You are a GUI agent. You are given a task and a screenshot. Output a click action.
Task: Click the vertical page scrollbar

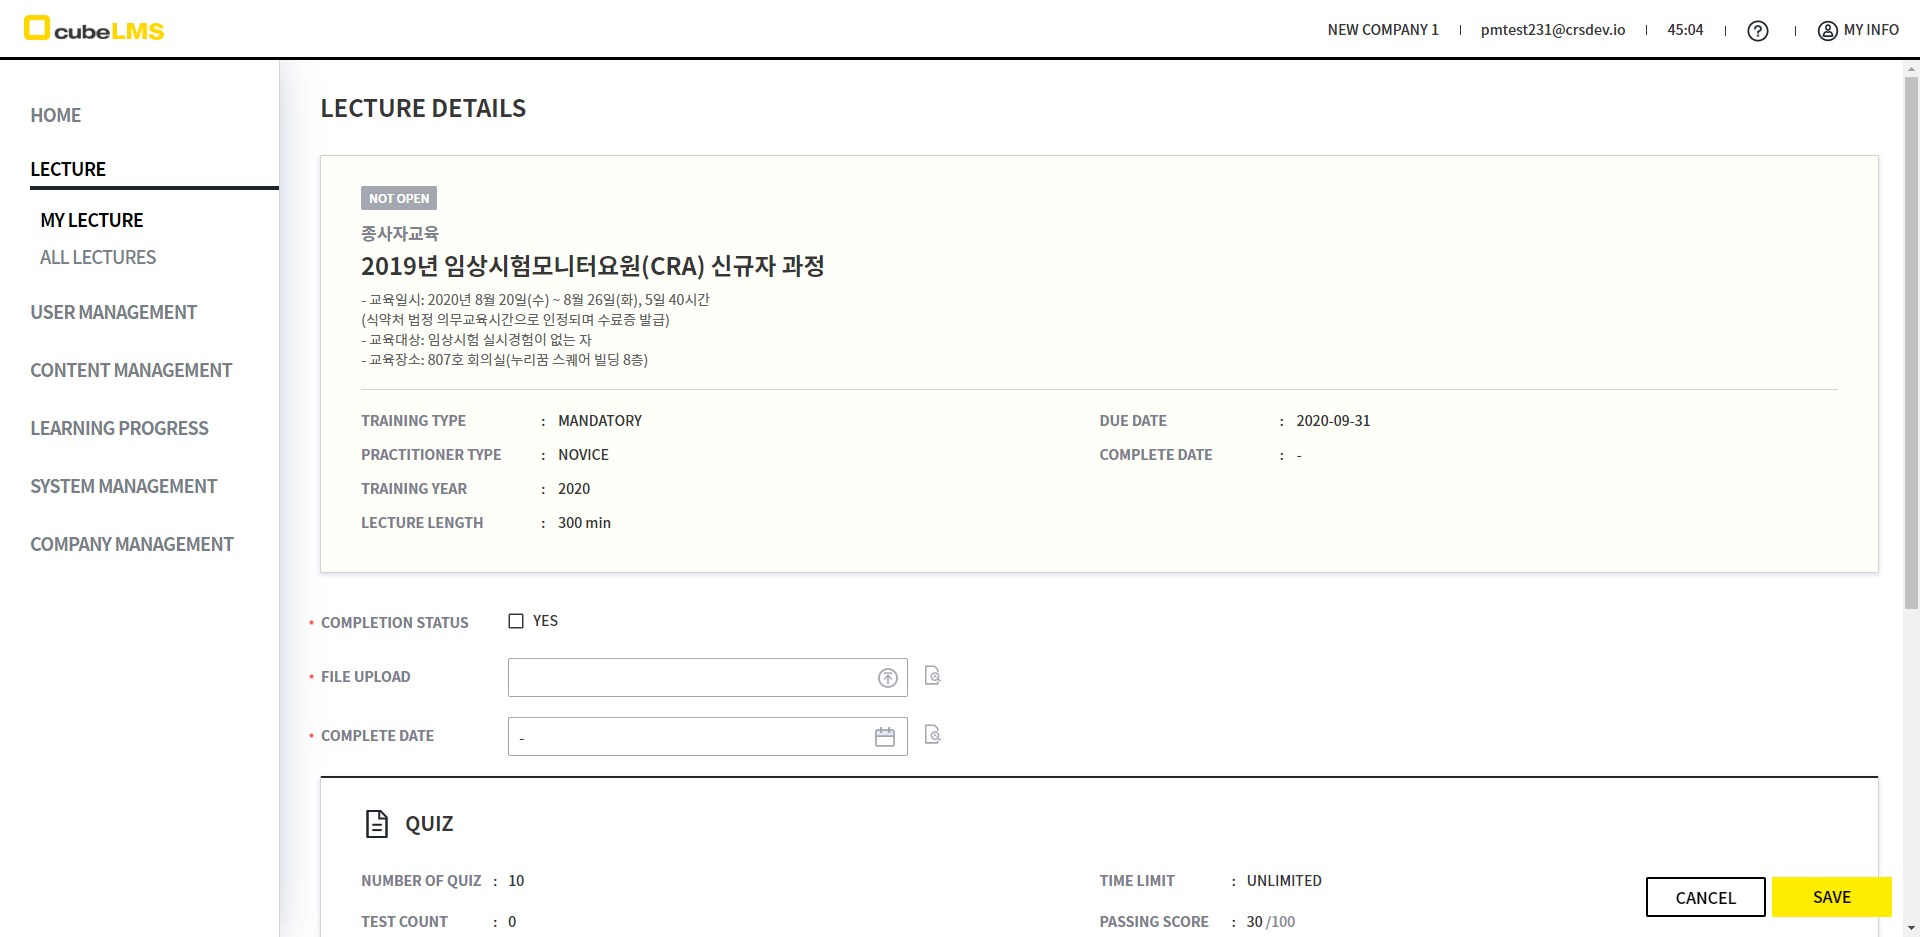(1911, 340)
